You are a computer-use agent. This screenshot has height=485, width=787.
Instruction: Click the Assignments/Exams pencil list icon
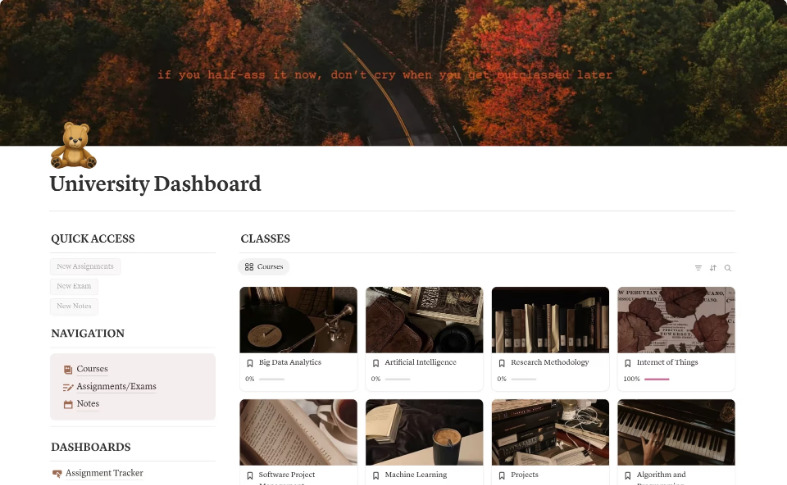[x=68, y=387]
